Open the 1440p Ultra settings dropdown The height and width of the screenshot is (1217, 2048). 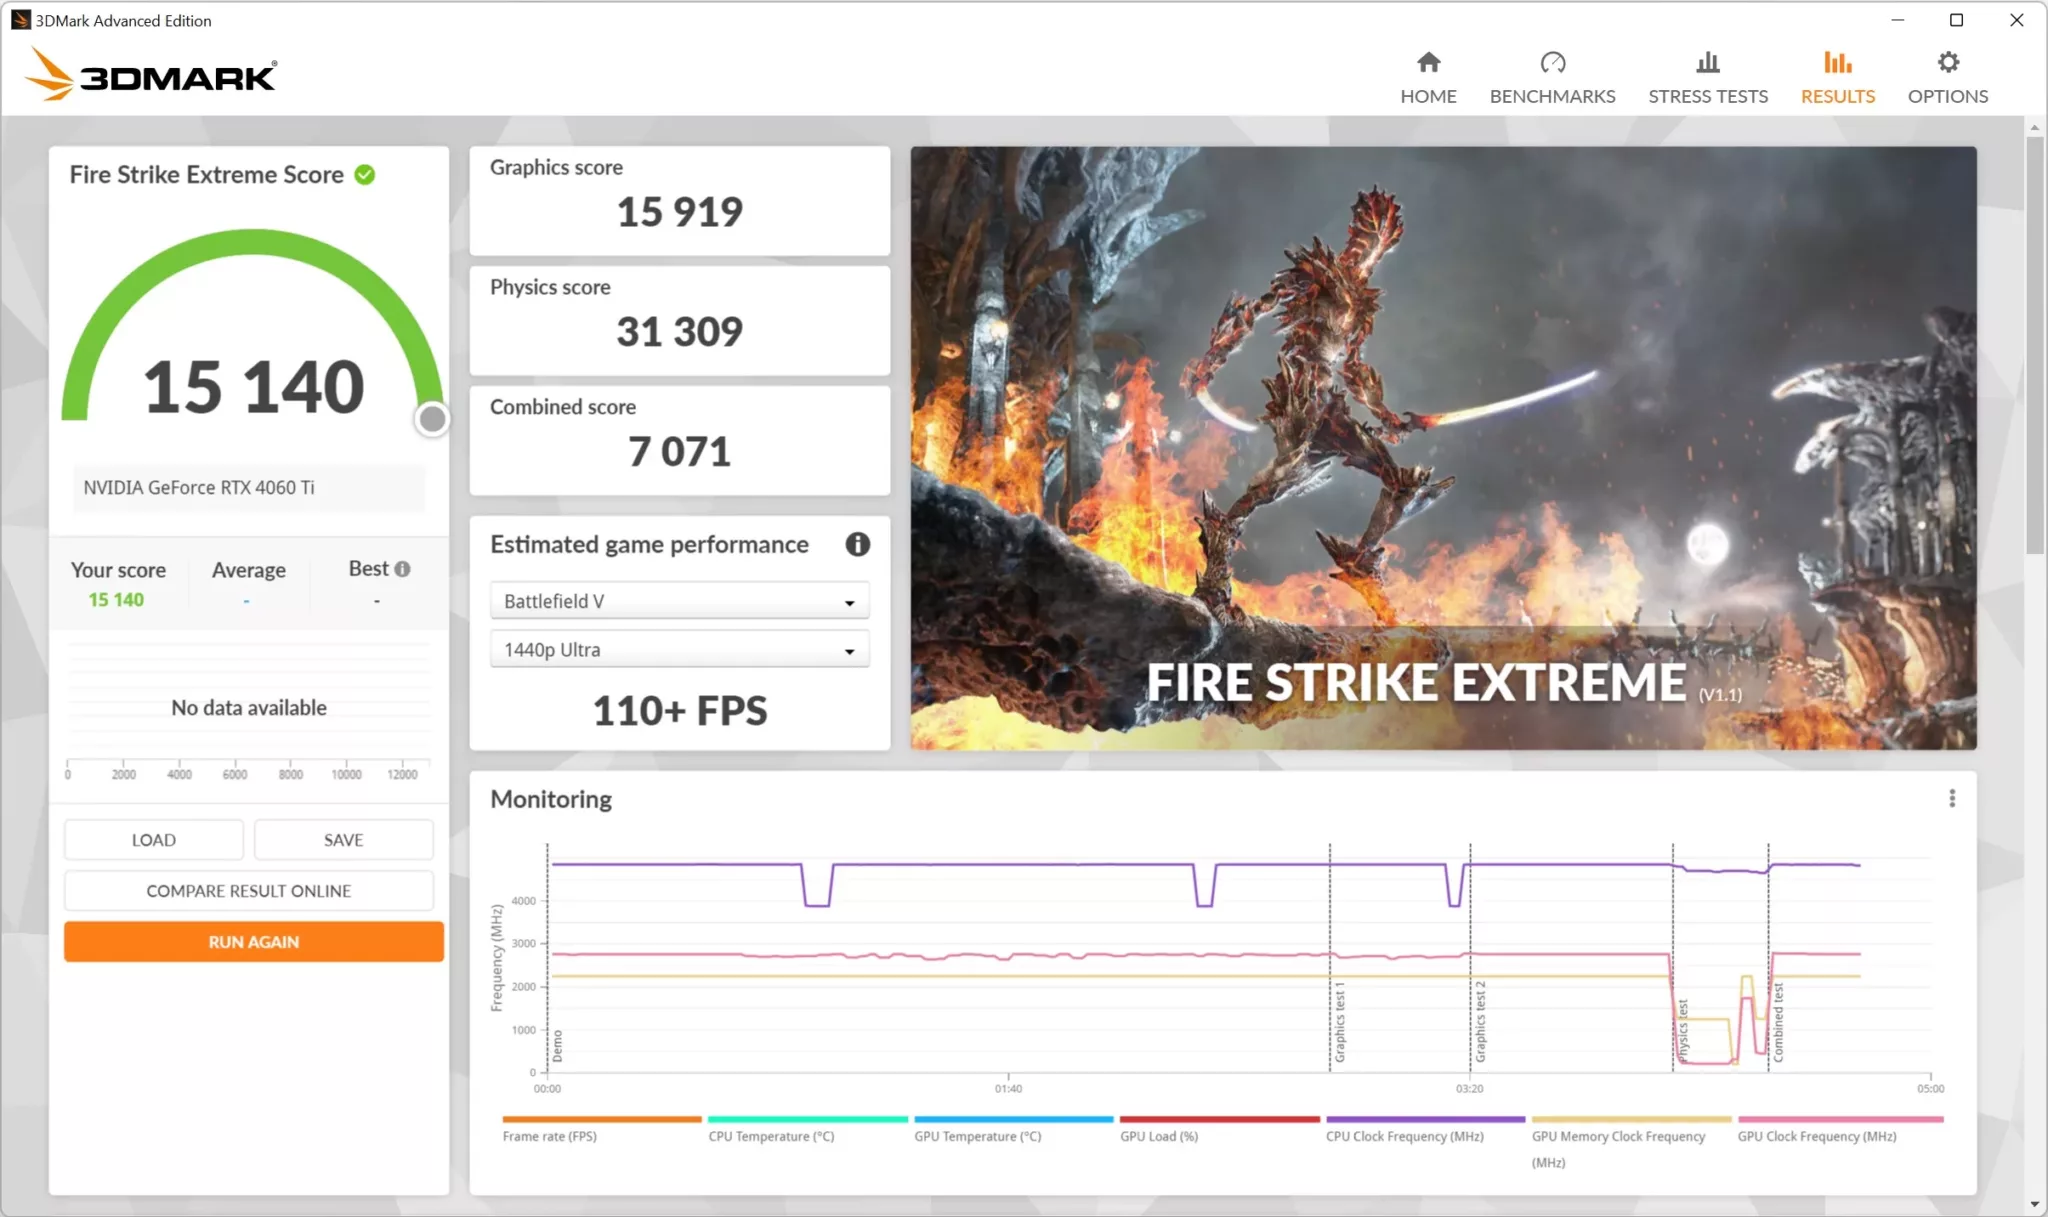[678, 649]
